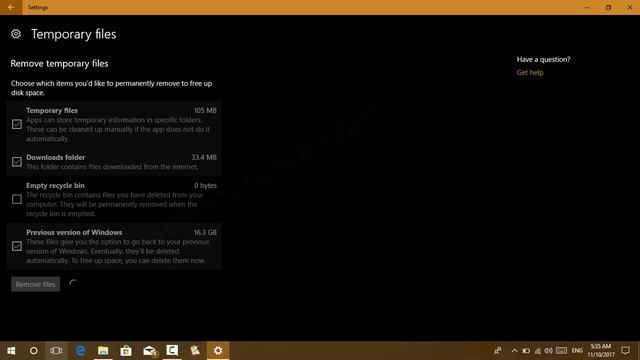Open the Windows Start menu

[11, 351]
